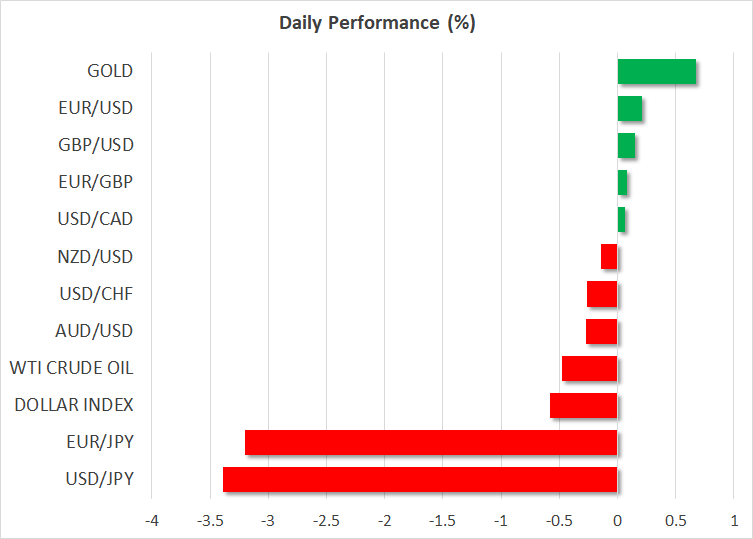Select the green GOLD bar
Screen dimensions: 753x539
click(656, 71)
